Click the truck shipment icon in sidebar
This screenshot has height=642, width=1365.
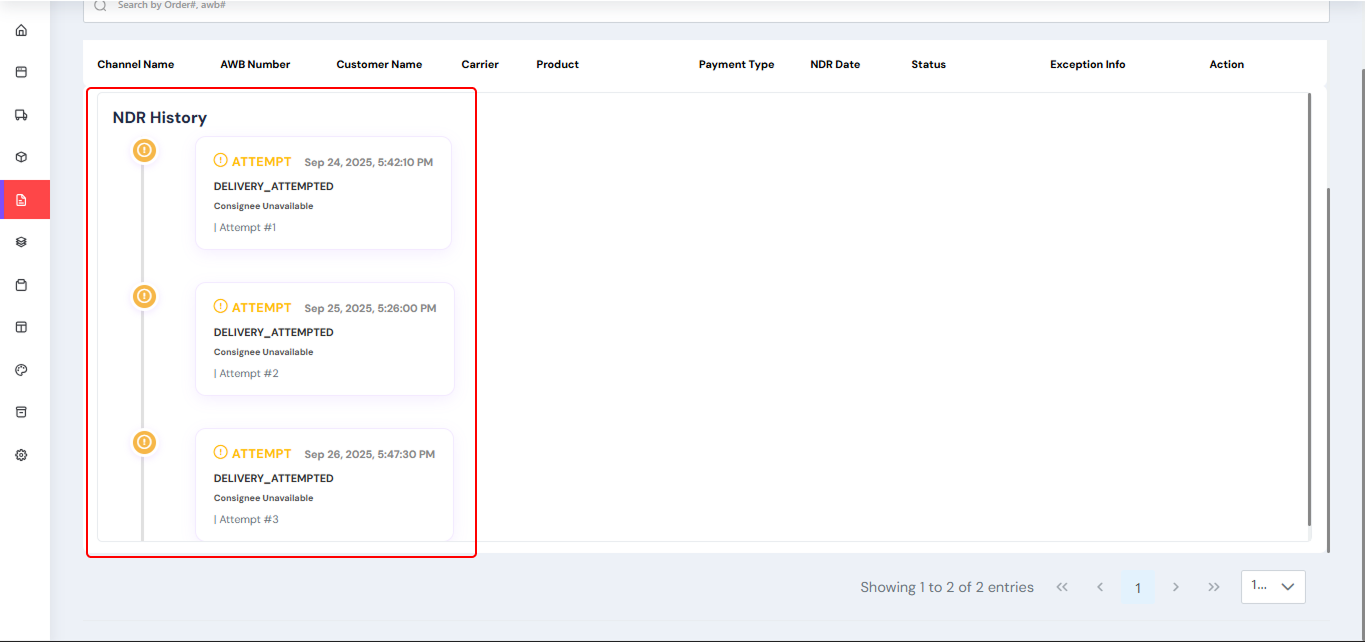[x=21, y=115]
